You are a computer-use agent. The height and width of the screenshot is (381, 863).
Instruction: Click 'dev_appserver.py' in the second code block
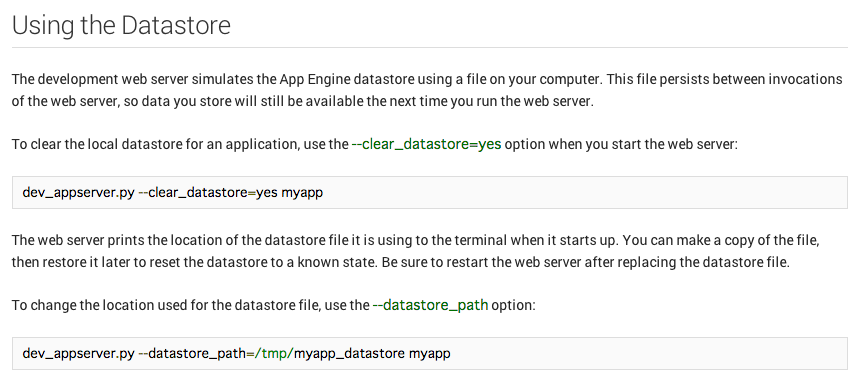pyautogui.click(x=78, y=353)
